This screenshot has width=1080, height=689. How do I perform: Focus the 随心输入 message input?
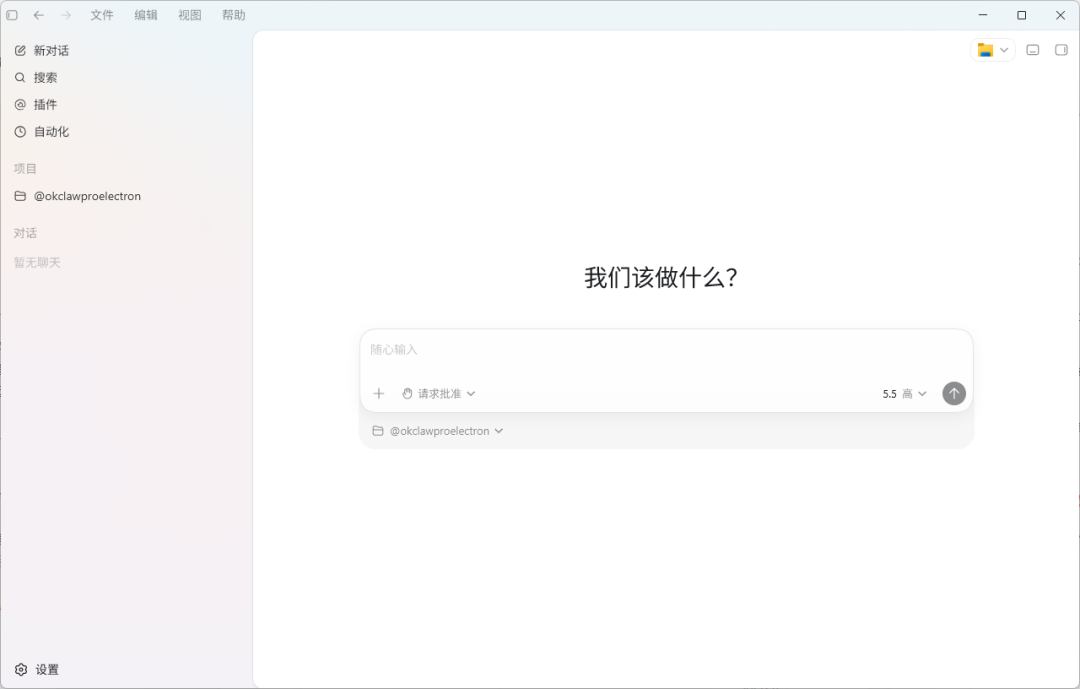coord(666,350)
